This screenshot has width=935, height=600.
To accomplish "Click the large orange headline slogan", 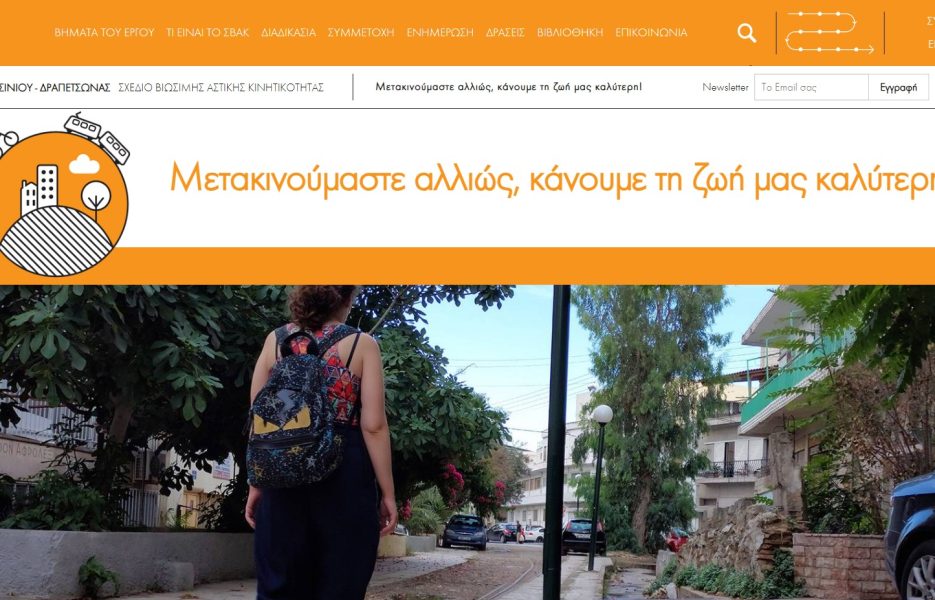I will (552, 179).
